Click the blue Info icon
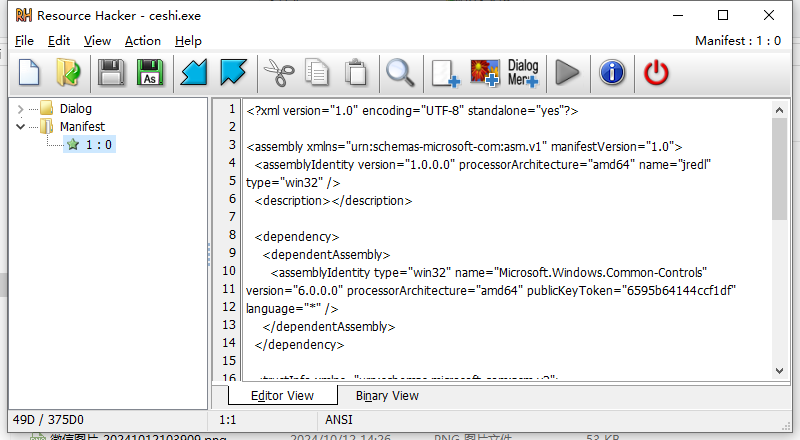Viewport: 800px width, 440px height. [612, 72]
